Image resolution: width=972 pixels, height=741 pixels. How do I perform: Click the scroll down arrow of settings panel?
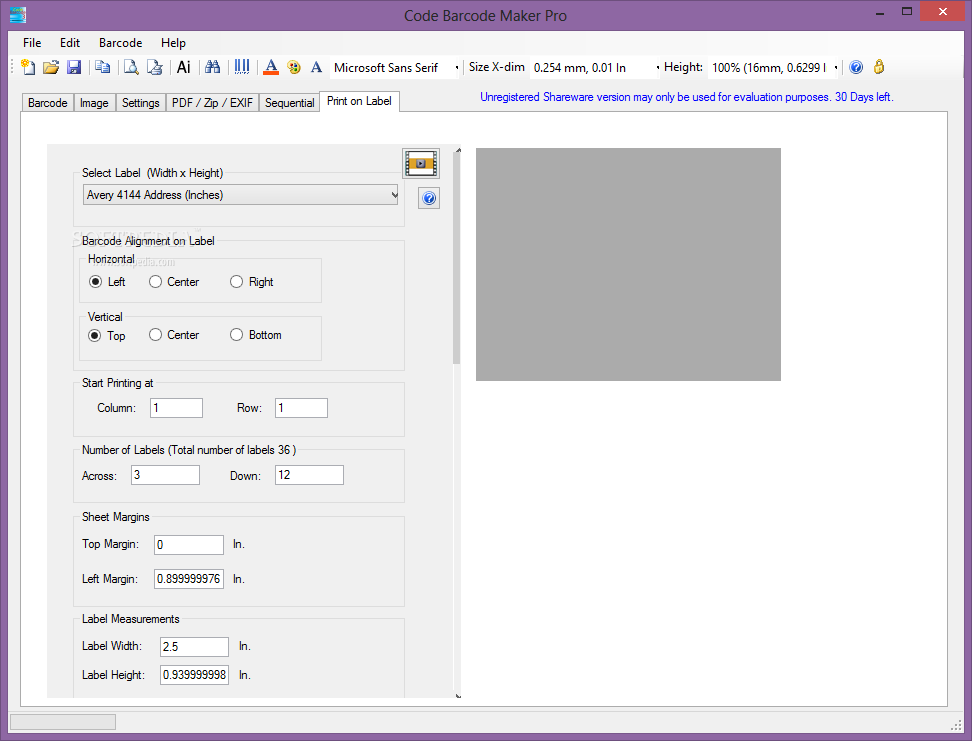click(458, 696)
